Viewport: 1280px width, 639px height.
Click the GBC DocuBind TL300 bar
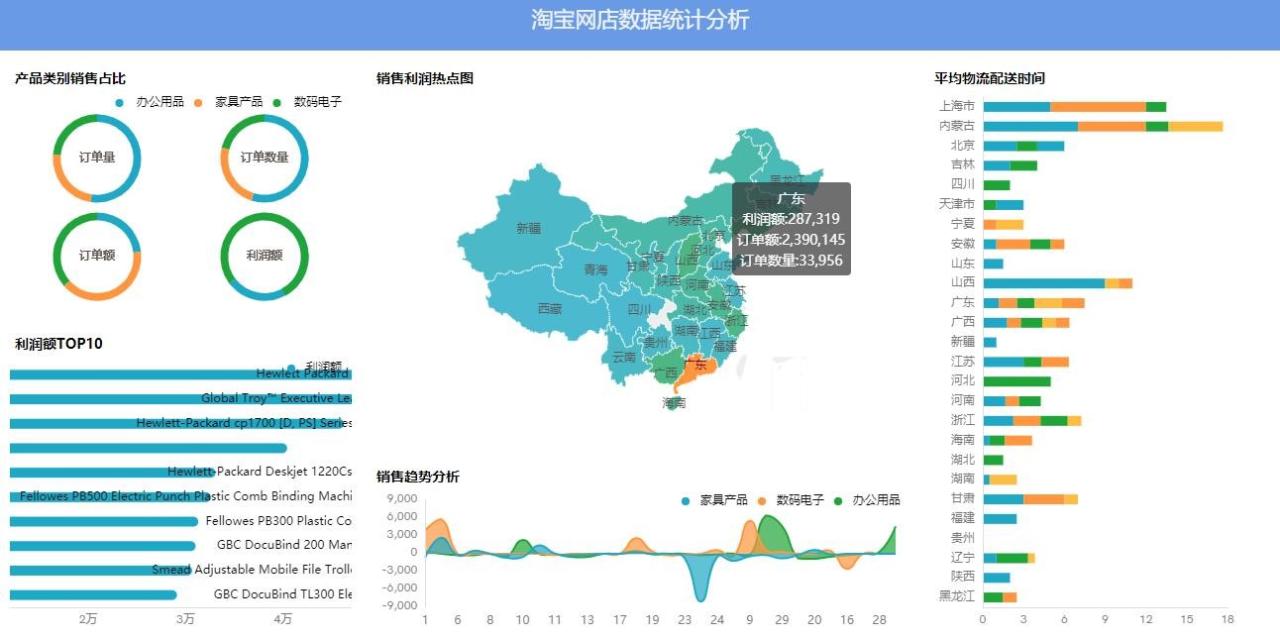coord(93,595)
